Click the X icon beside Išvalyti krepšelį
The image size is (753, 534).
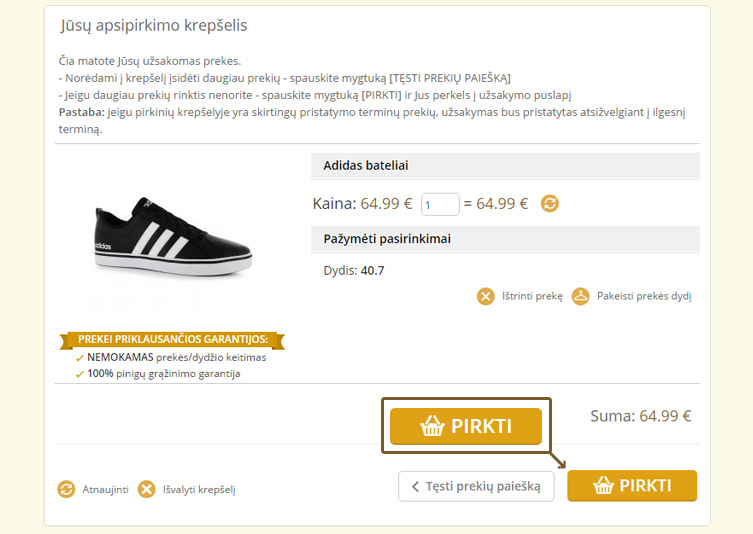pyautogui.click(x=147, y=489)
